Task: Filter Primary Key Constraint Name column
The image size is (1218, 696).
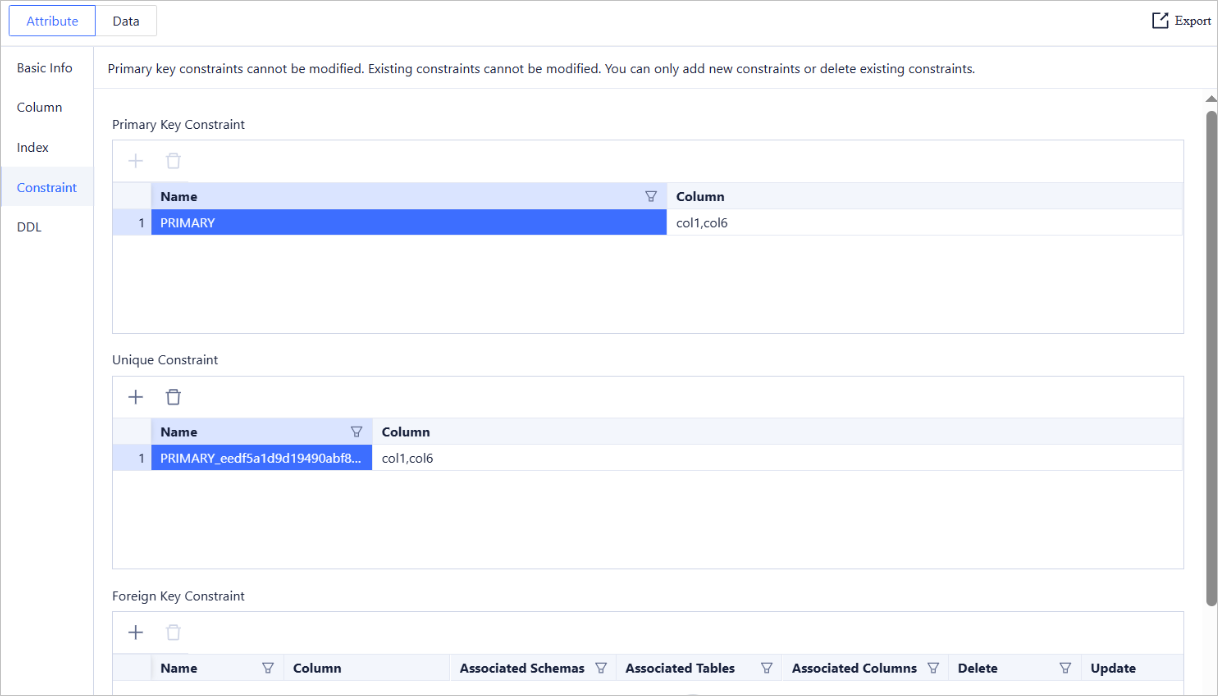Action: click(x=651, y=196)
